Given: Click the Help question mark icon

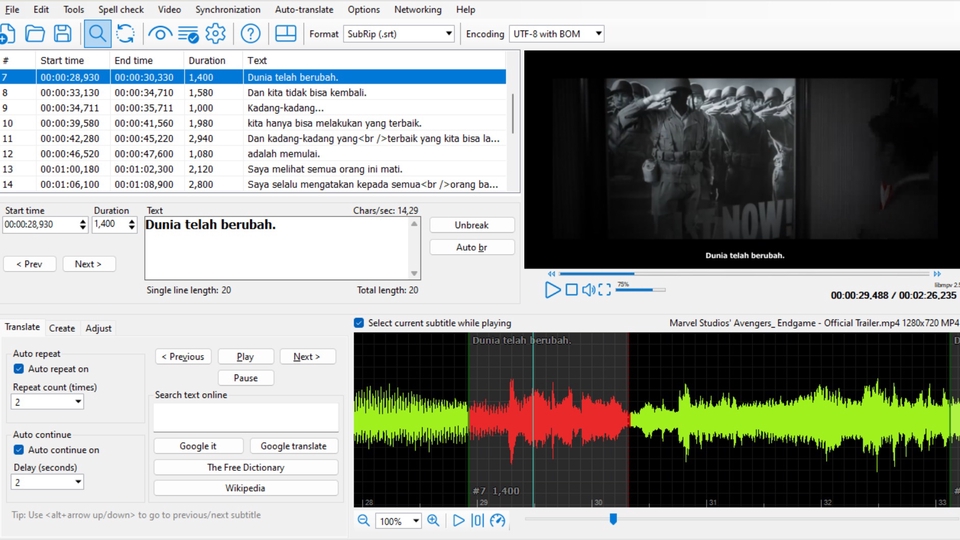Looking at the screenshot, I should click(x=250, y=34).
